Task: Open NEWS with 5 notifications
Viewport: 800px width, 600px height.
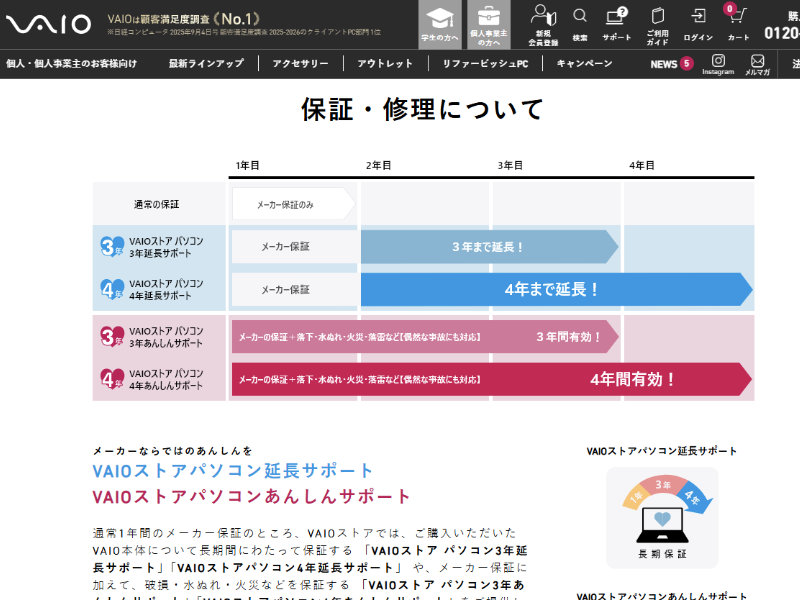Action: (x=670, y=64)
